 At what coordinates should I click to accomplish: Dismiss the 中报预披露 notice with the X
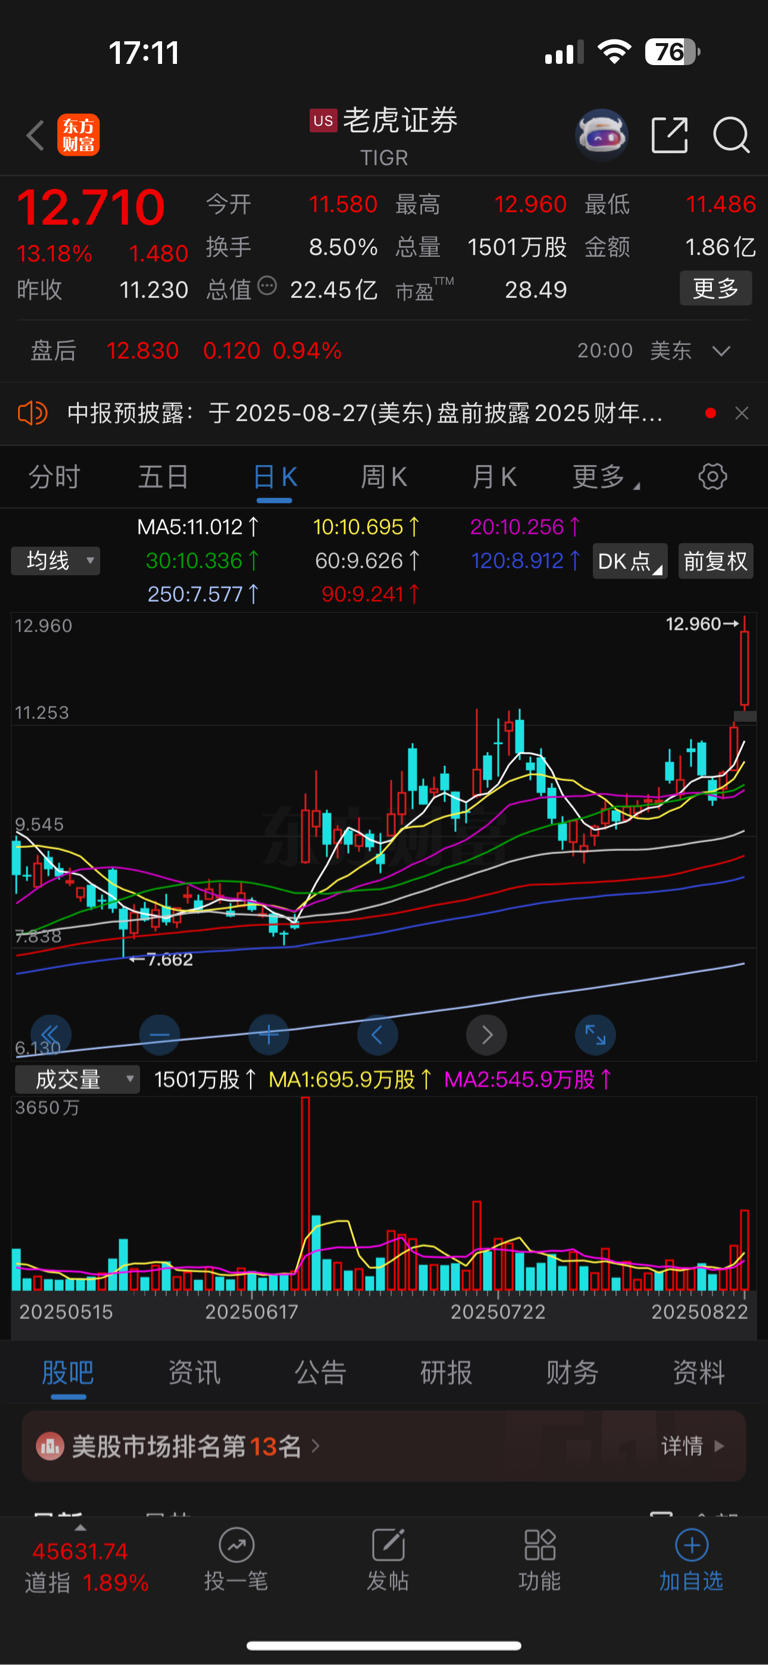[741, 413]
